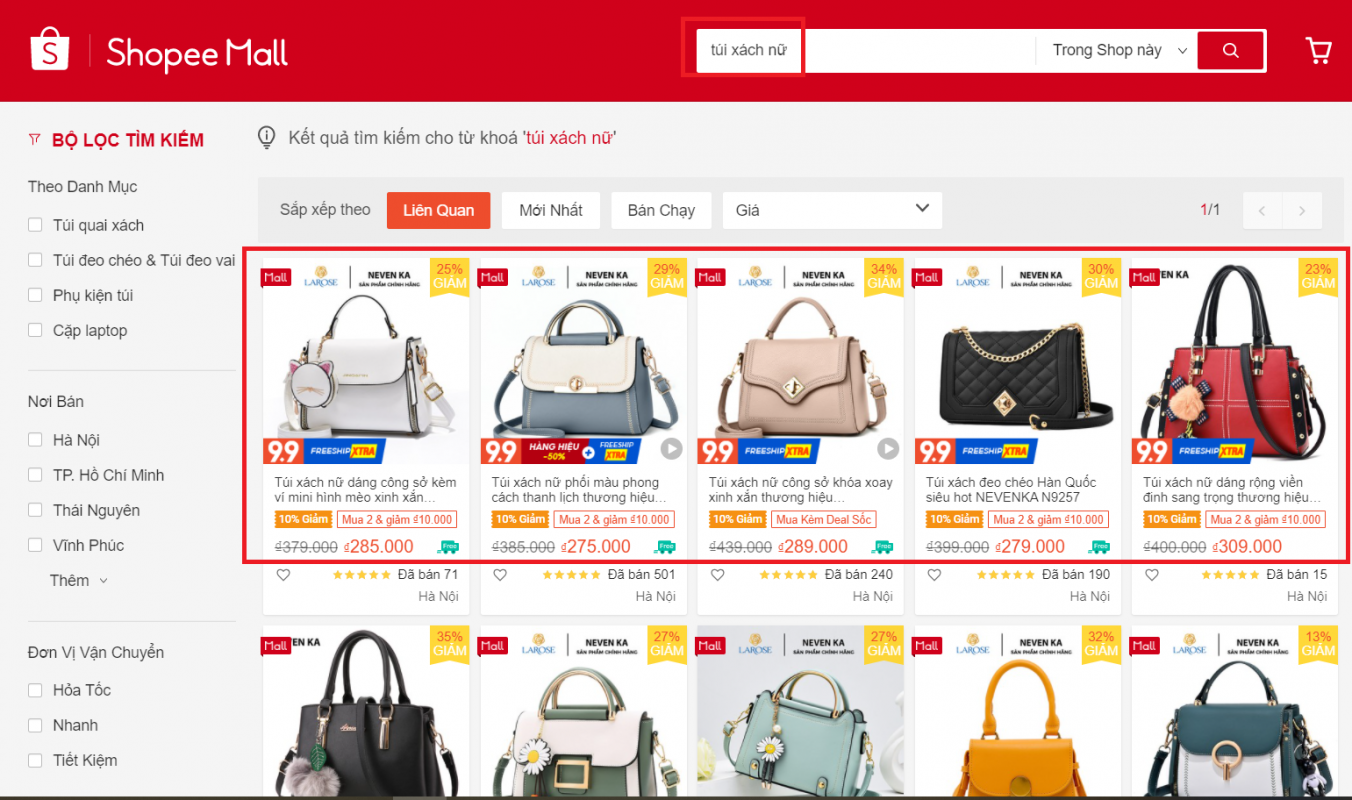Click the magnifier search button
Image resolution: width=1352 pixels, height=800 pixels.
1231,50
